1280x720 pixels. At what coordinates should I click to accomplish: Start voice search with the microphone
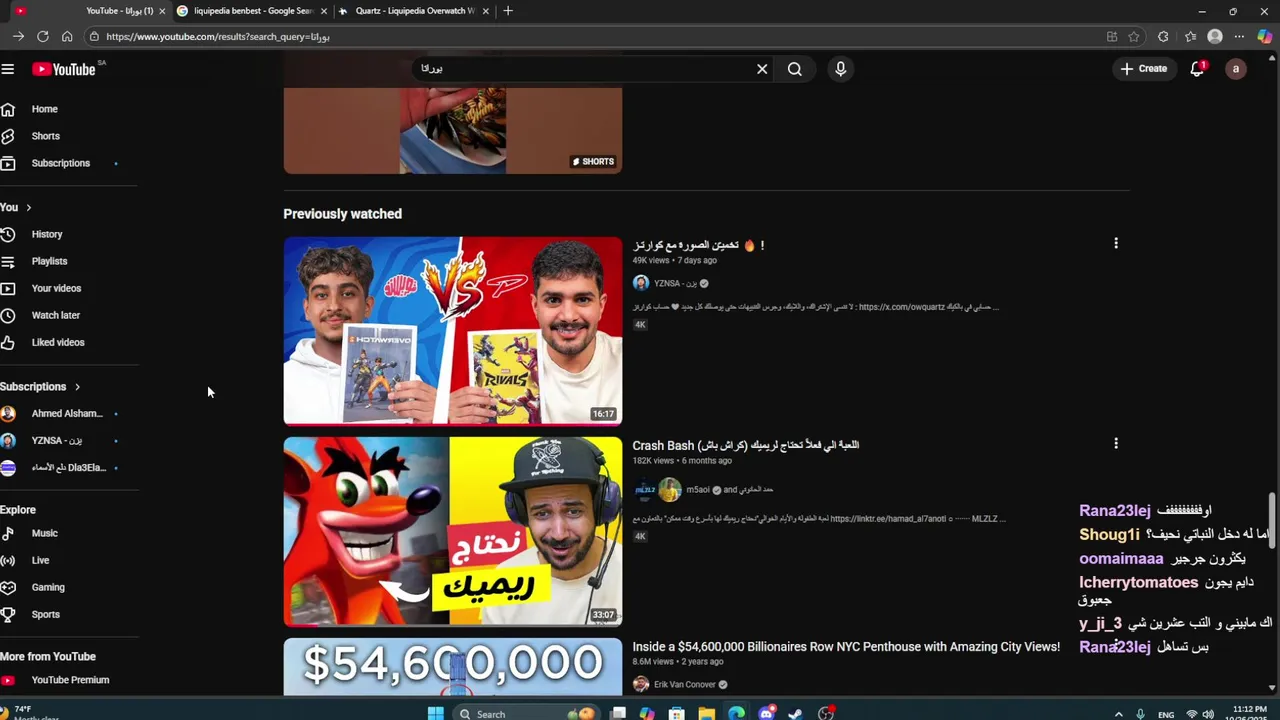coord(840,69)
